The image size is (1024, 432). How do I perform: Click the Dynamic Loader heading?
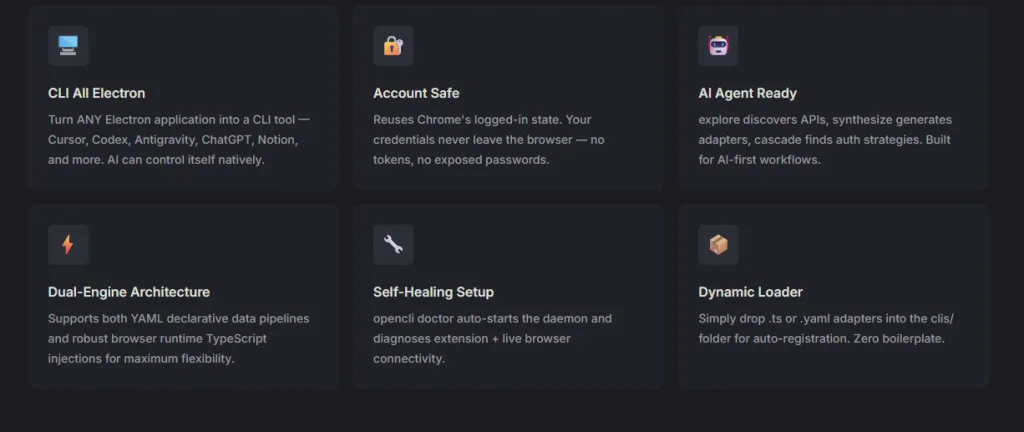750,292
